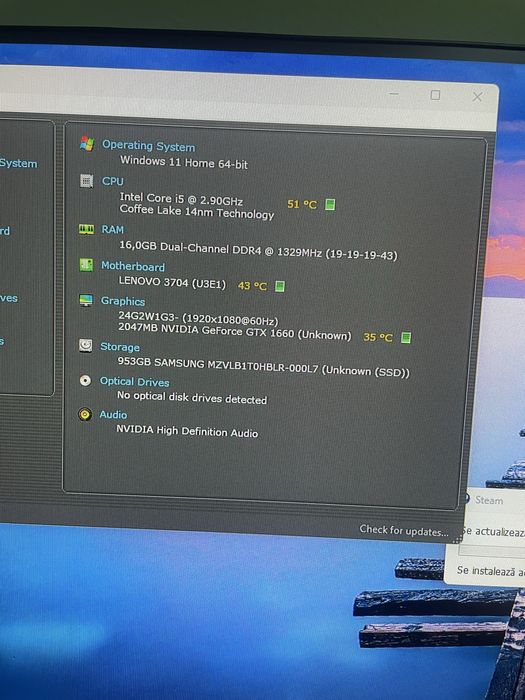Select No optical disk drives detected text
The image size is (525, 700).
pos(192,397)
